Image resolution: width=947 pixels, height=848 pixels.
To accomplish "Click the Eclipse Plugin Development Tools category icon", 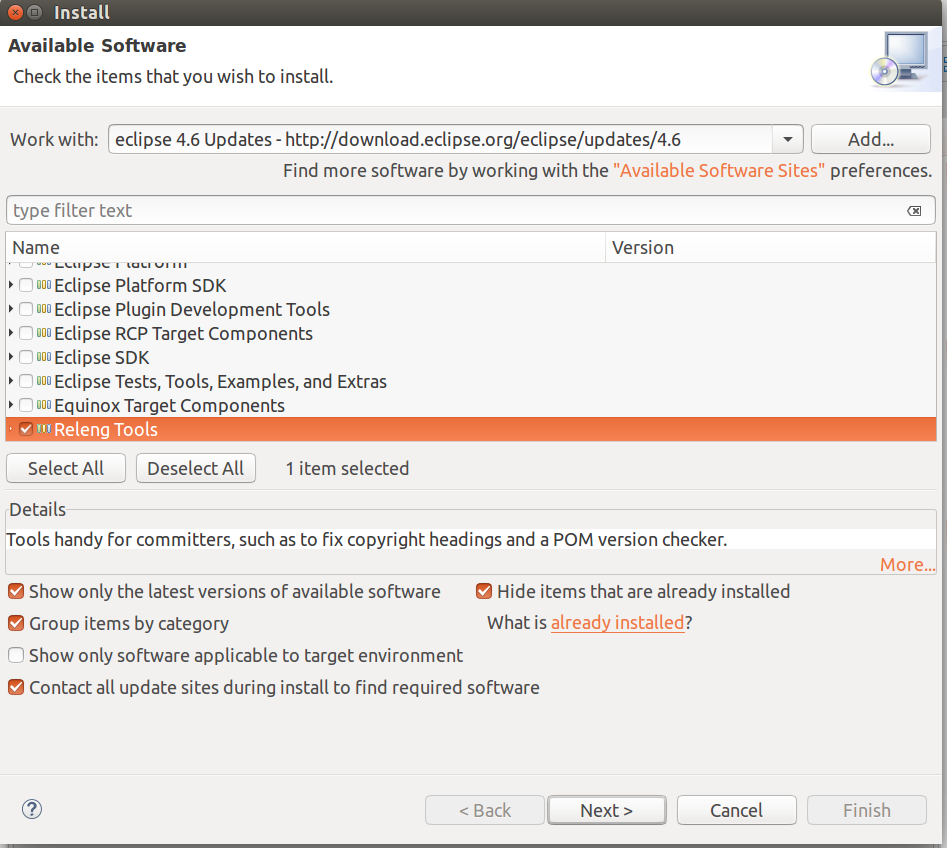I will click(x=43, y=309).
